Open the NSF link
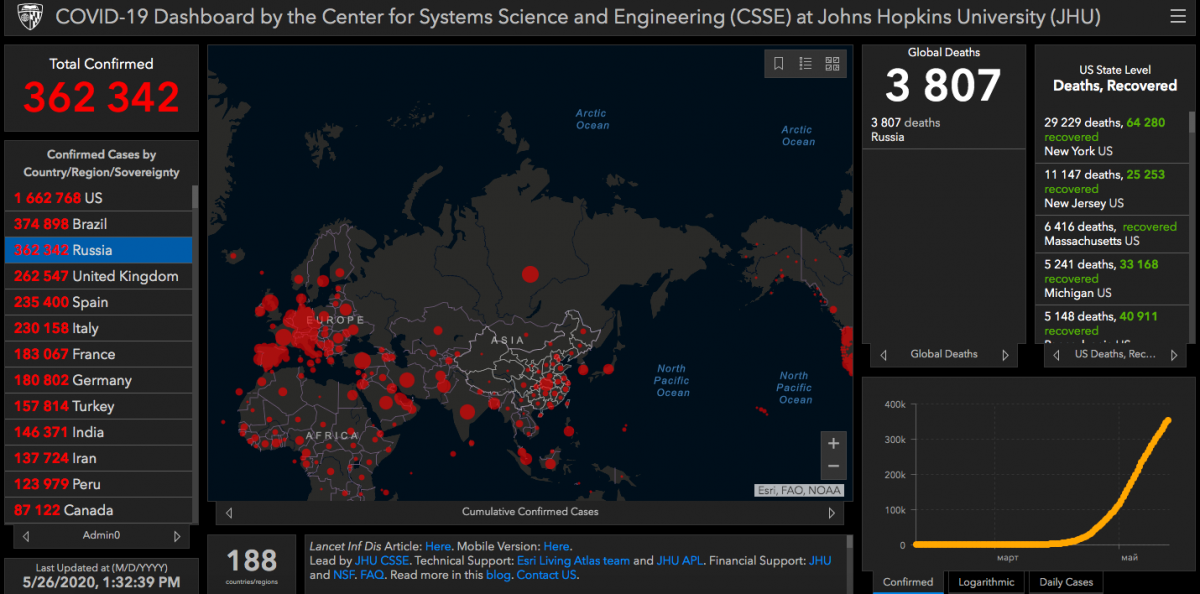This screenshot has width=1200, height=594. pos(343,575)
